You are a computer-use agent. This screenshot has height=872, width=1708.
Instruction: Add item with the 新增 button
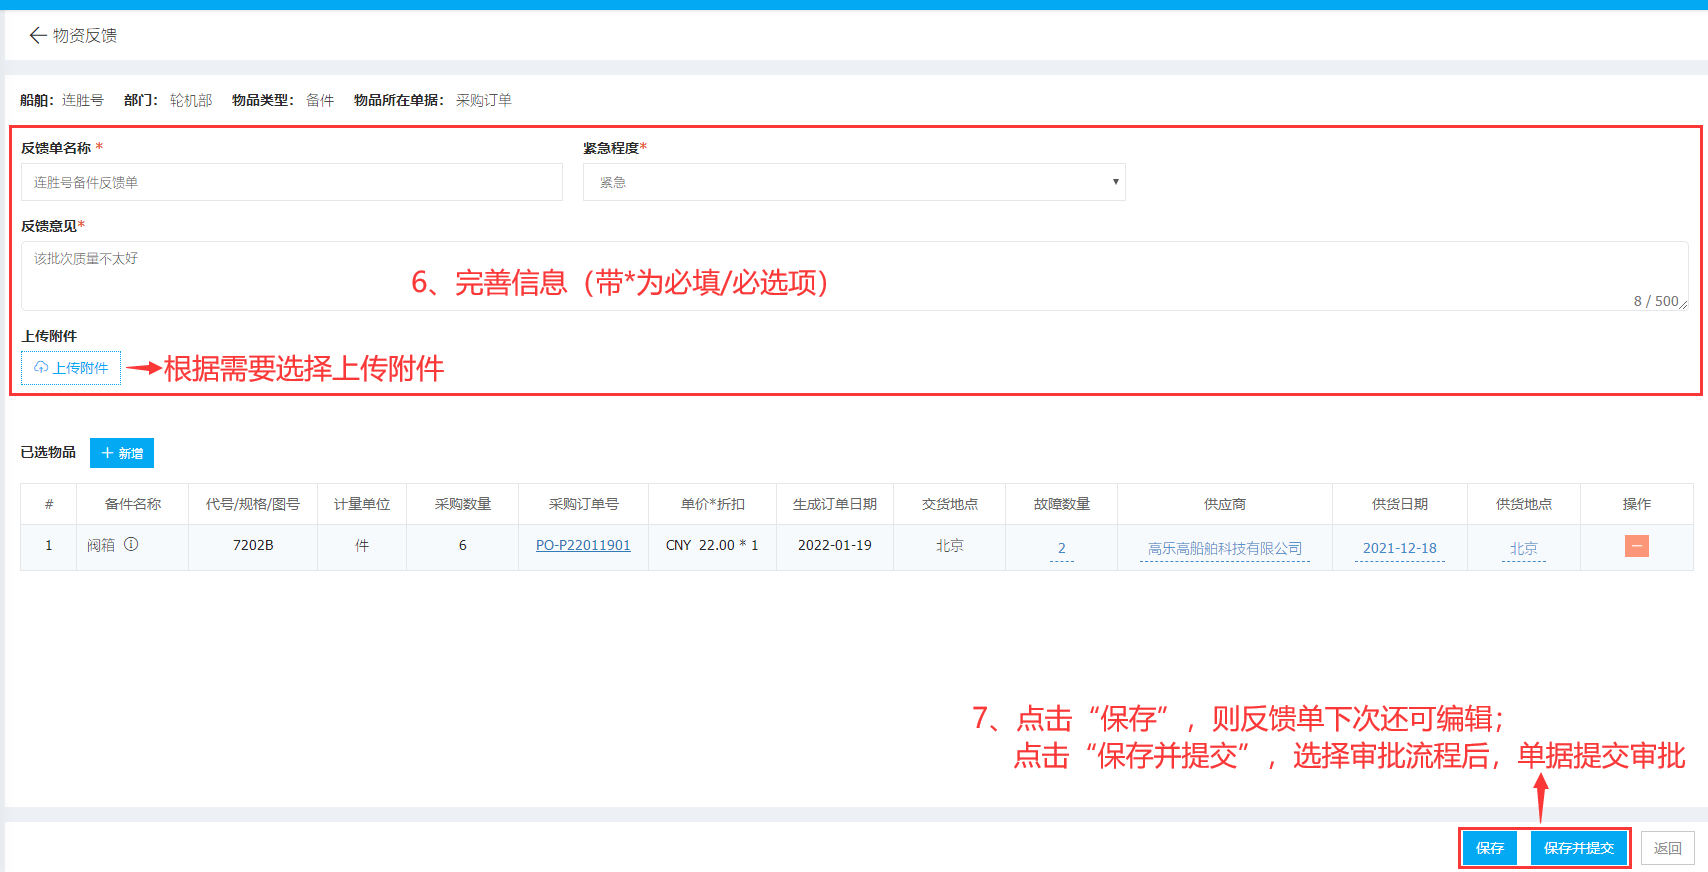[x=122, y=453]
